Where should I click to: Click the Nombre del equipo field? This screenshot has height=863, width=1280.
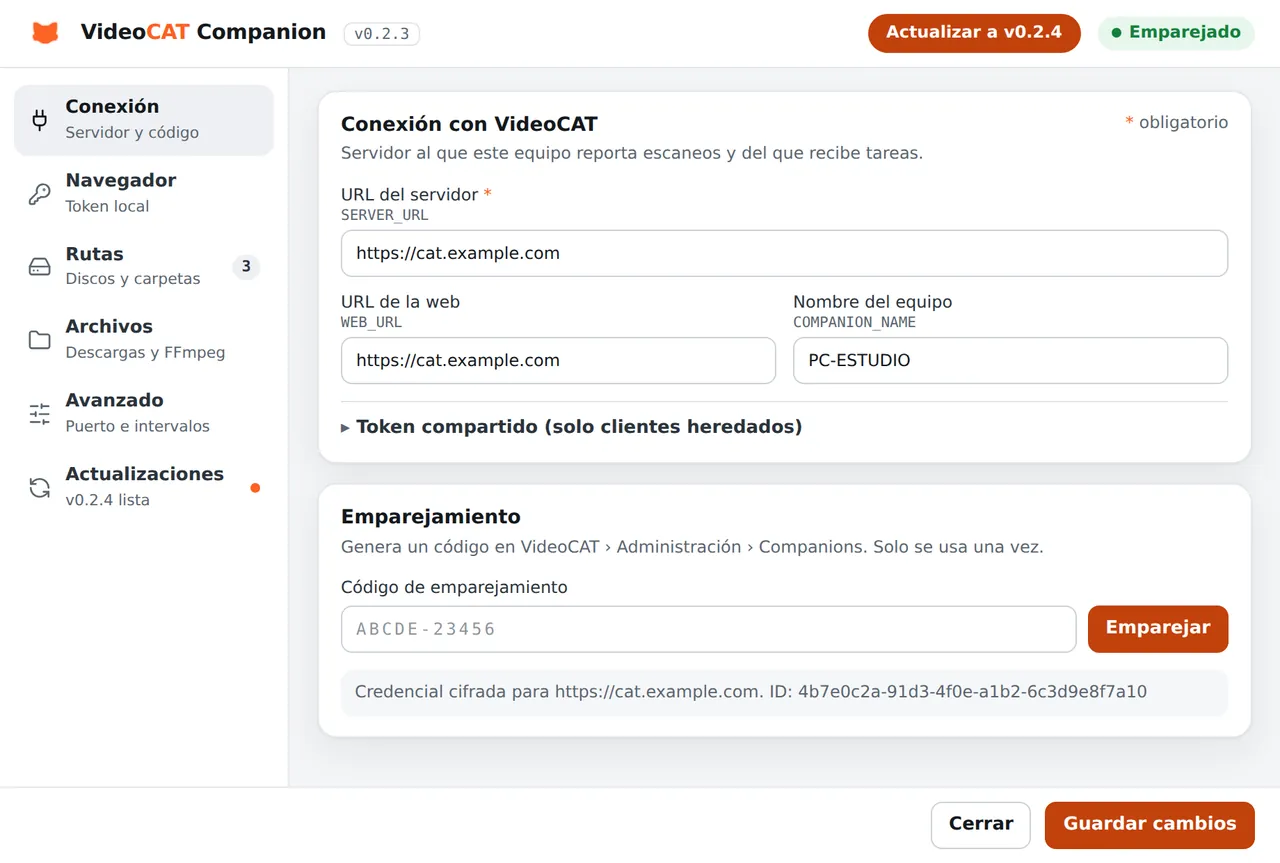pos(1010,361)
